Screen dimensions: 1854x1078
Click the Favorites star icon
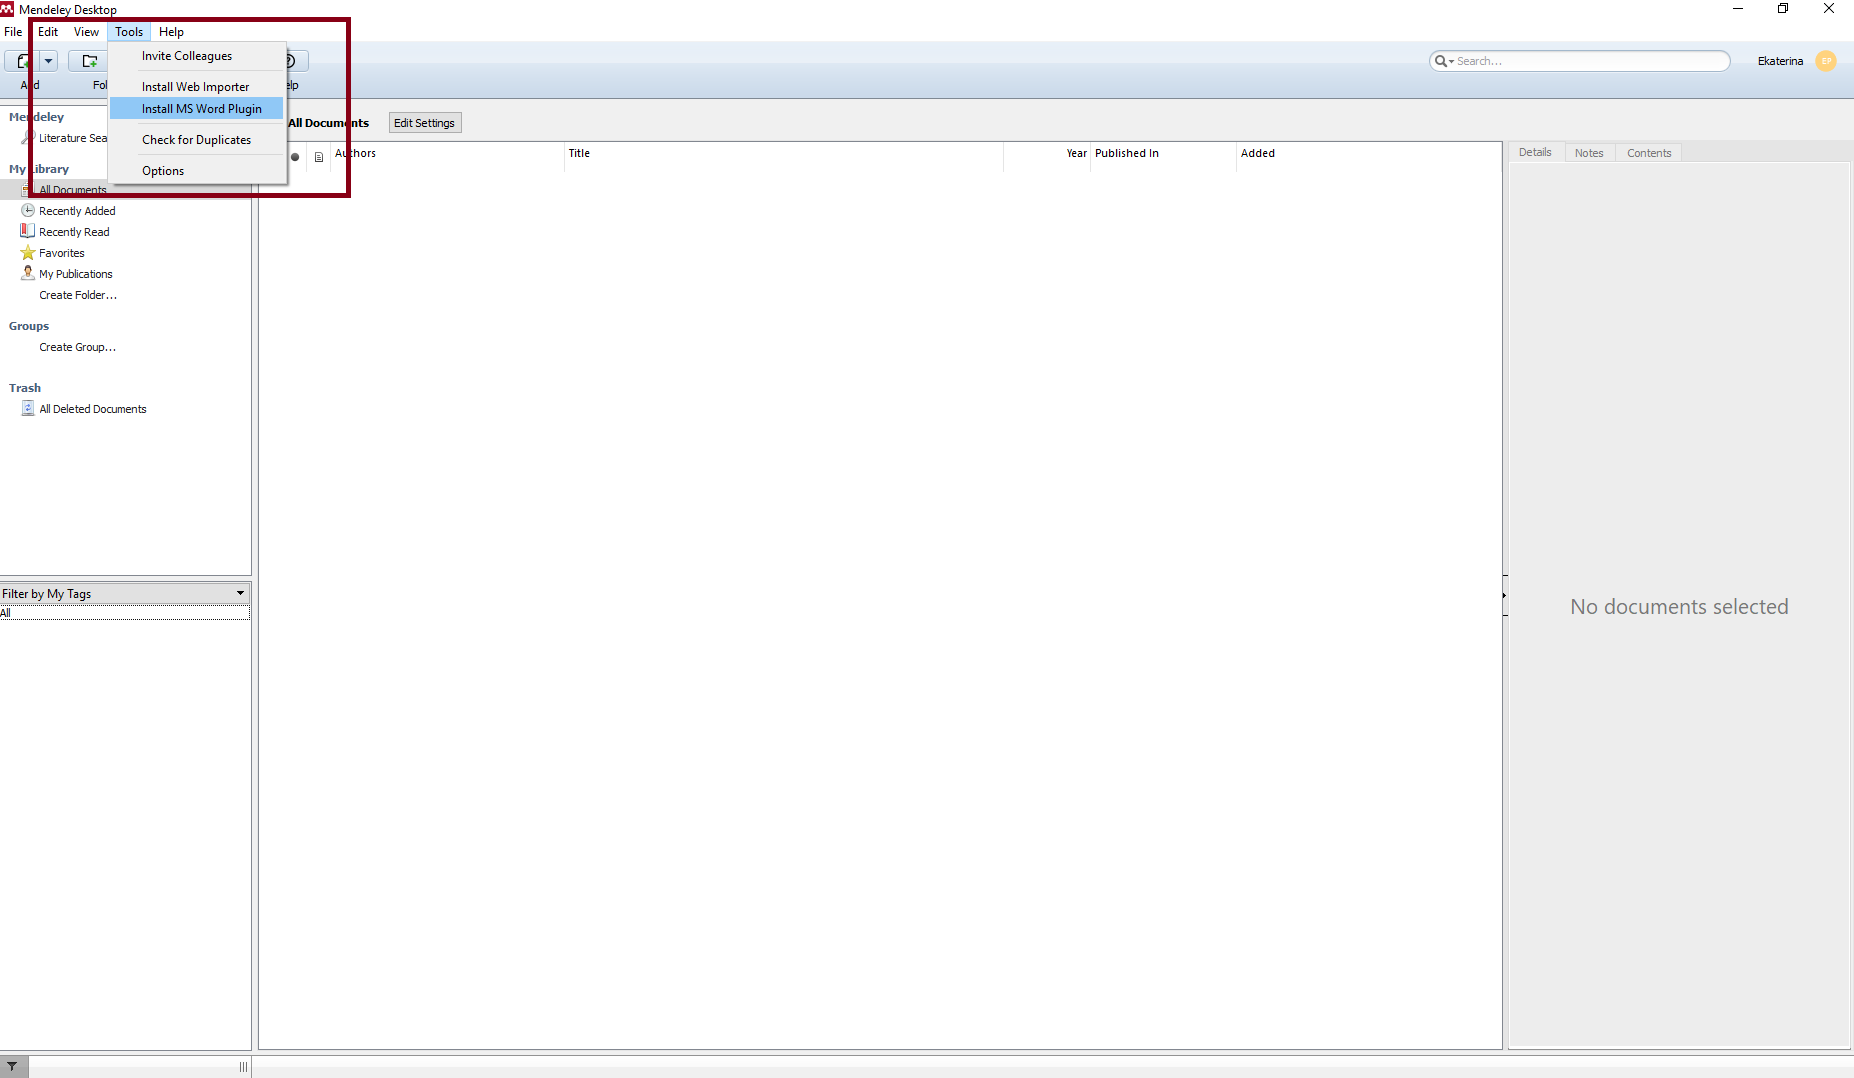click(x=28, y=252)
